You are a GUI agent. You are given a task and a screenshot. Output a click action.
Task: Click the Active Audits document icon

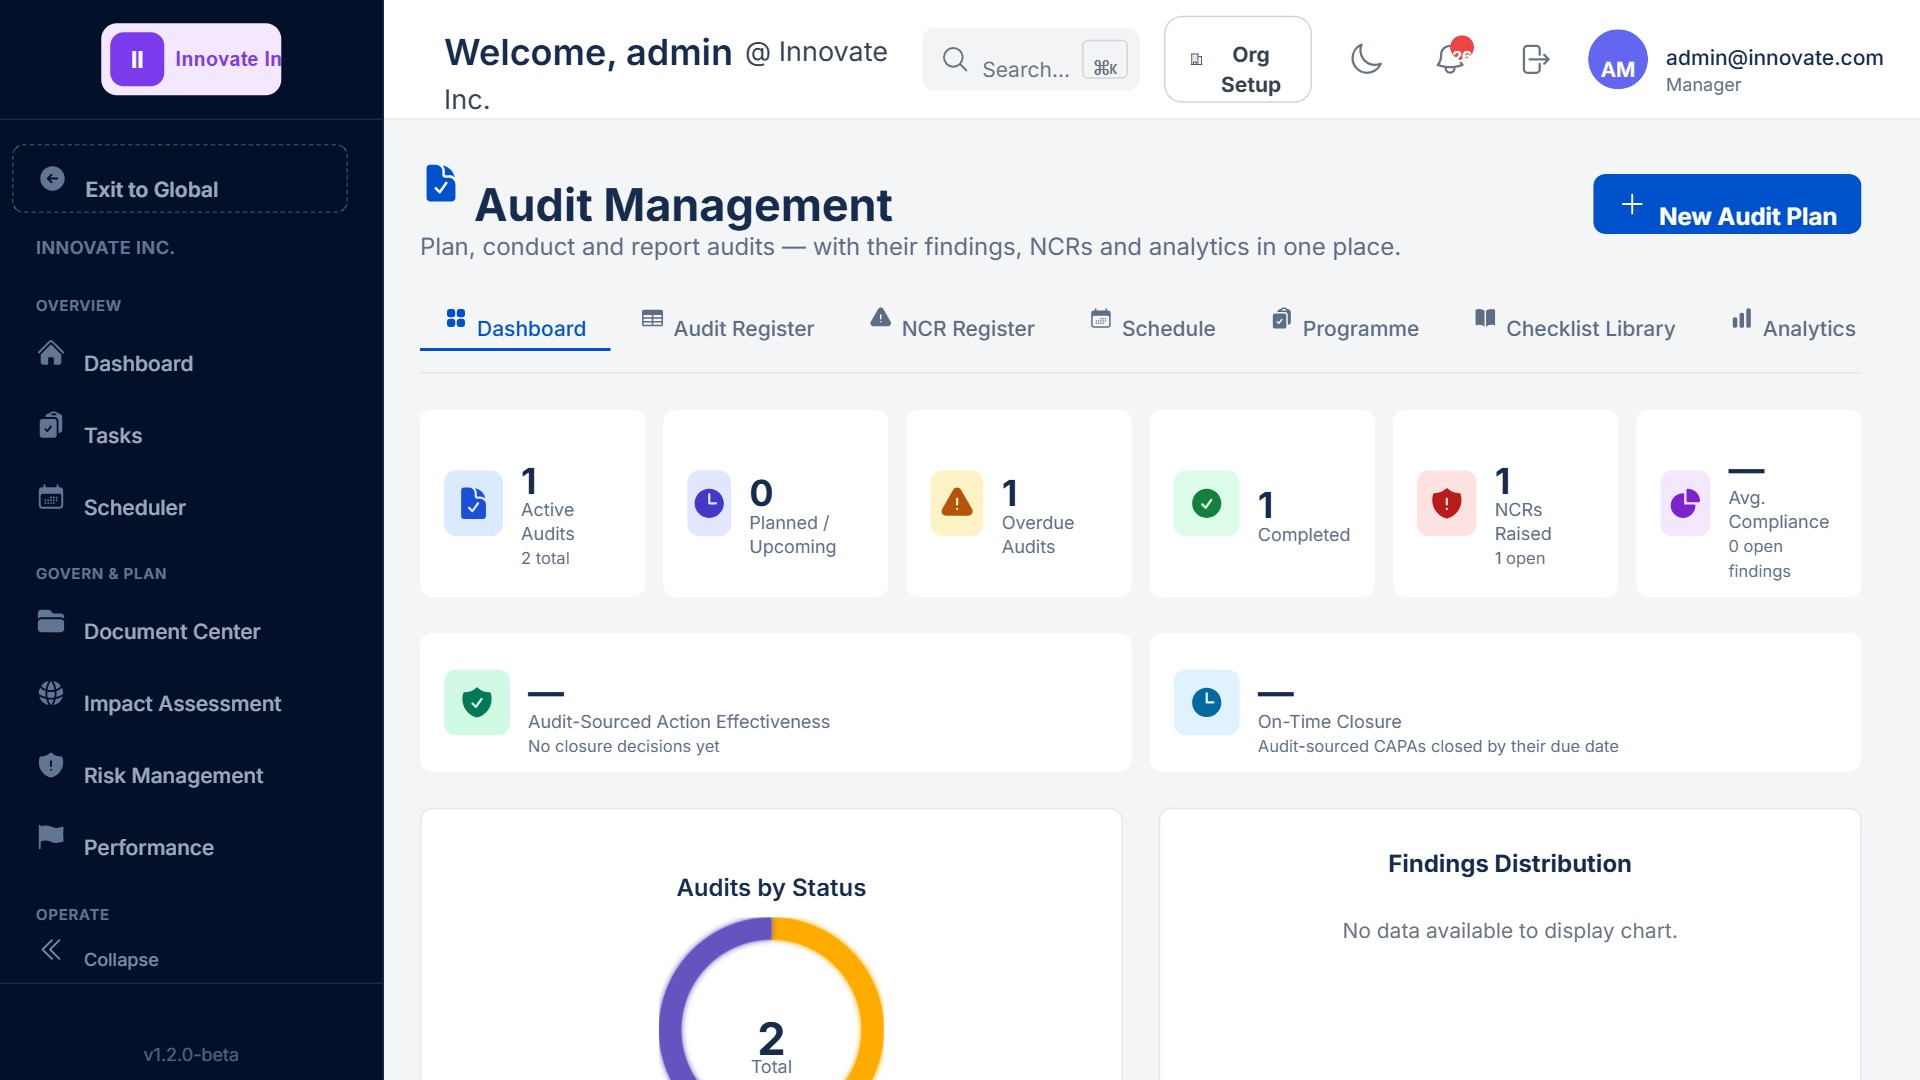473,503
